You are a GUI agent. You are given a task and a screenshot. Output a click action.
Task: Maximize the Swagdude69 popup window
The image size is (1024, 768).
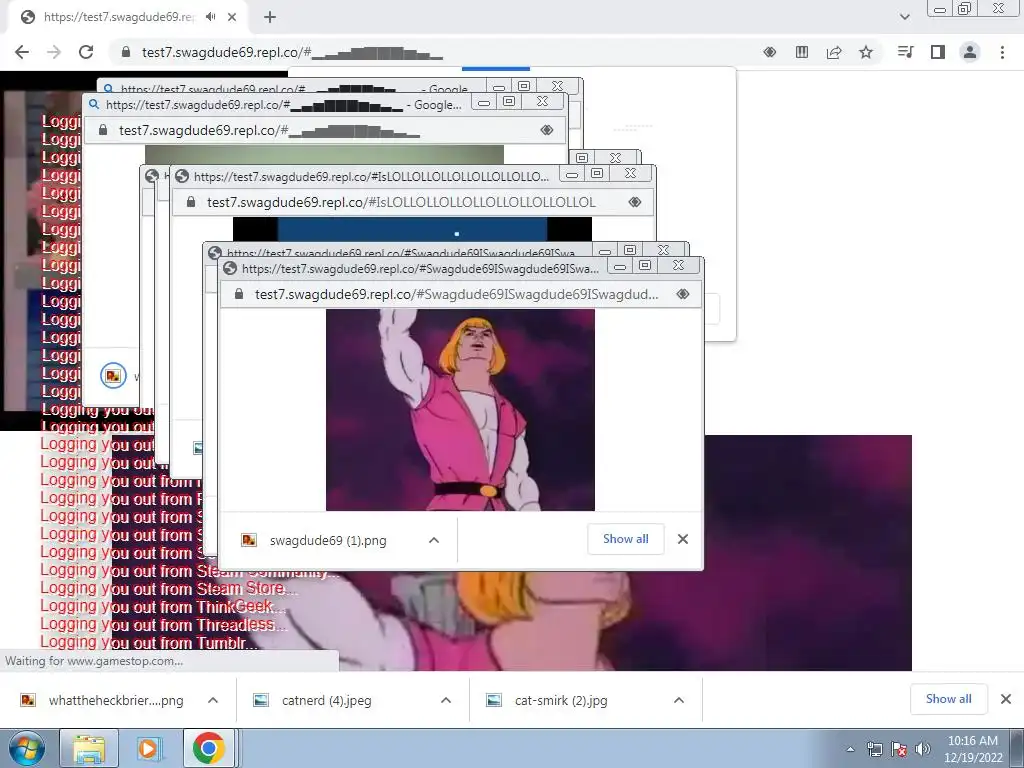point(645,265)
